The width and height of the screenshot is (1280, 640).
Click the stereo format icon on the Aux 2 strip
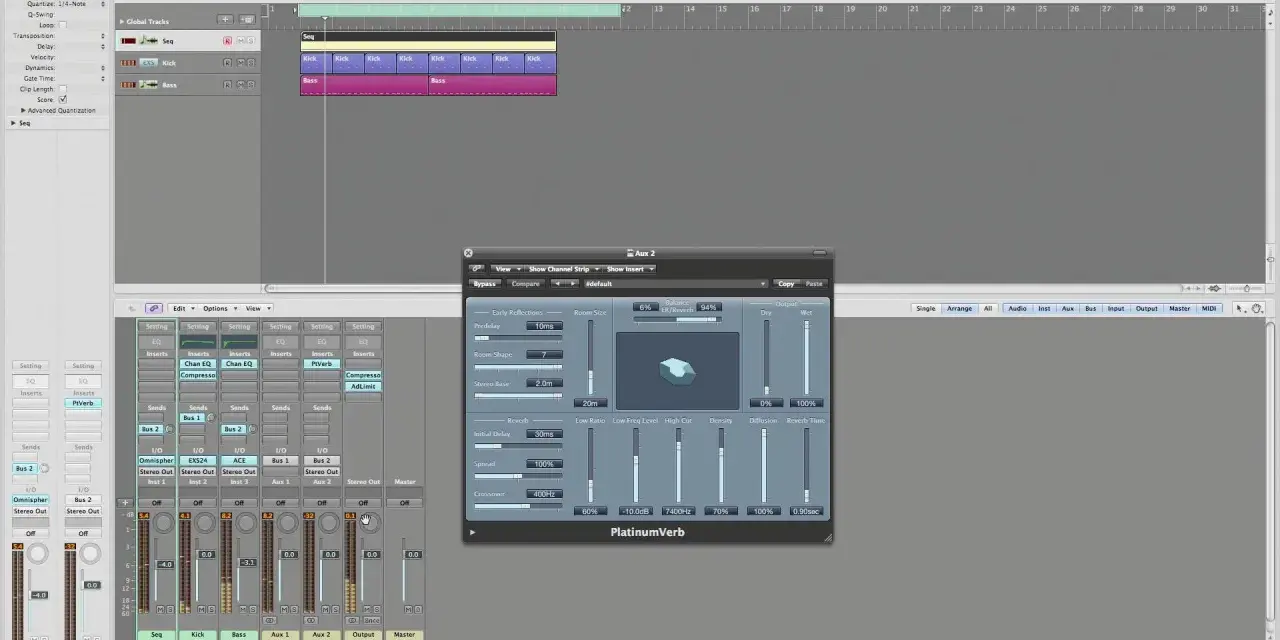pyautogui.click(x=311, y=621)
